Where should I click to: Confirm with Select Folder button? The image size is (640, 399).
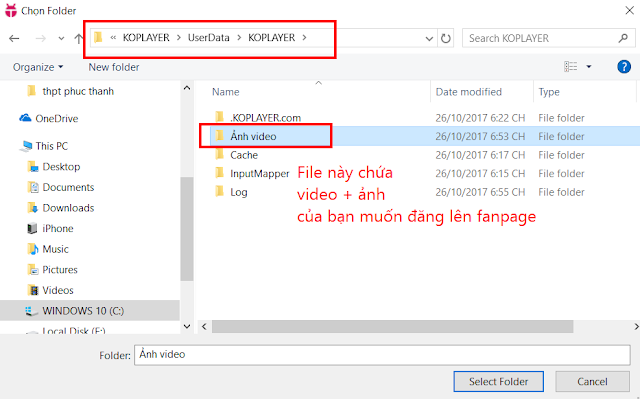(x=498, y=381)
